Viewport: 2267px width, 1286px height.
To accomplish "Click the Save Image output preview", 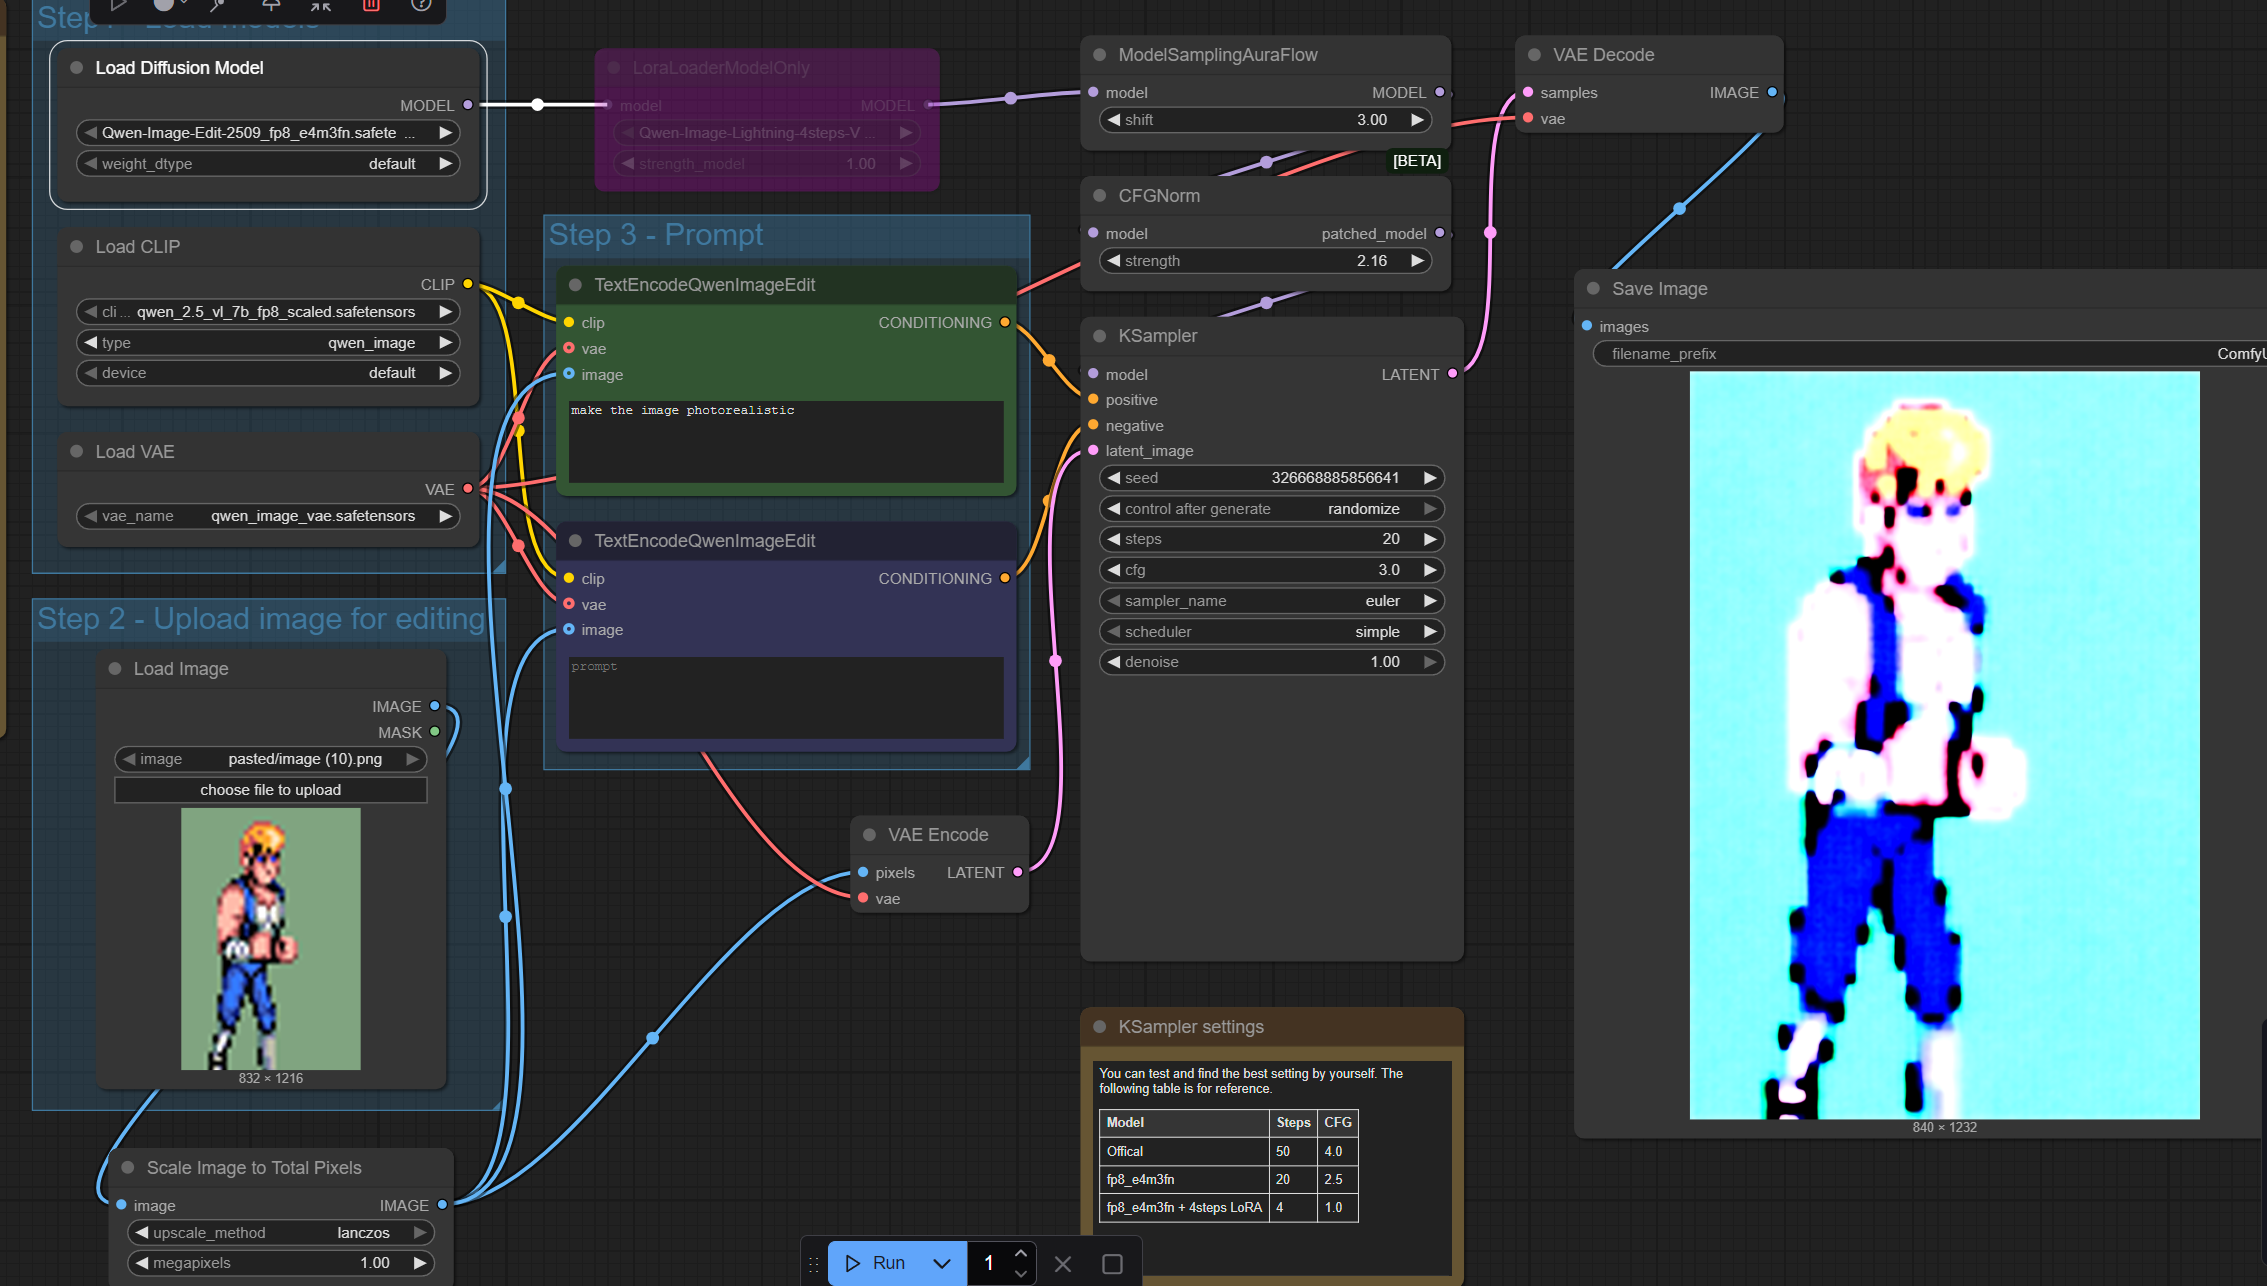I will click(1944, 745).
